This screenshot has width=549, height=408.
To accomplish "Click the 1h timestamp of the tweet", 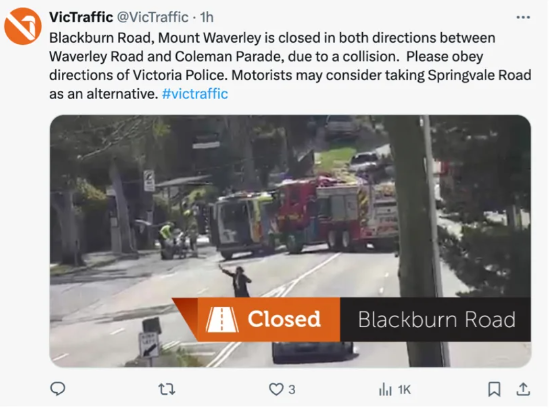I will pyautogui.click(x=207, y=17).
